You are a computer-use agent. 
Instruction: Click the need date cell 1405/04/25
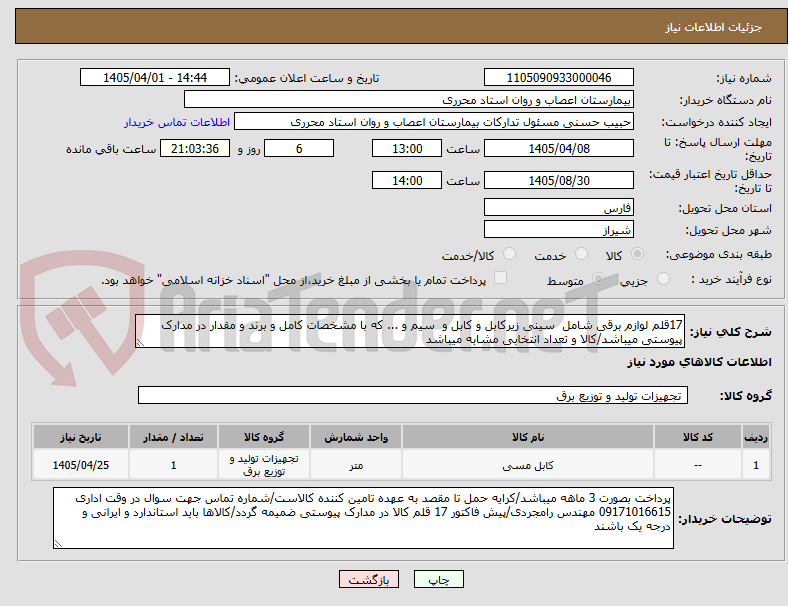click(81, 465)
